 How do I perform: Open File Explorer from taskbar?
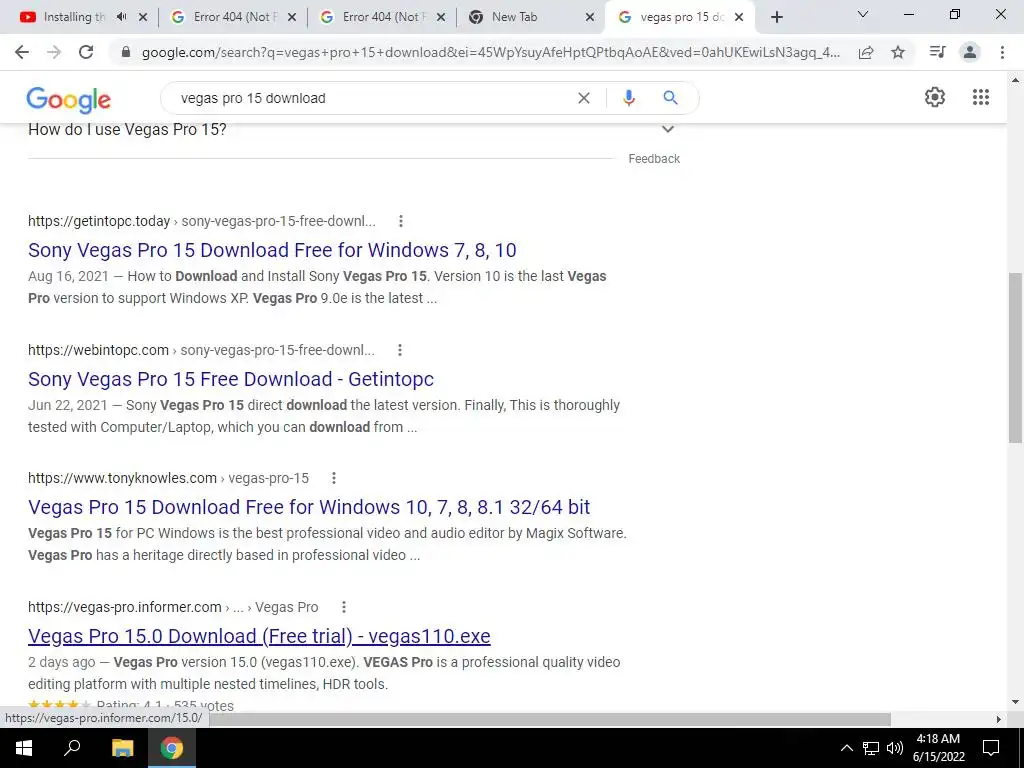tap(122, 748)
